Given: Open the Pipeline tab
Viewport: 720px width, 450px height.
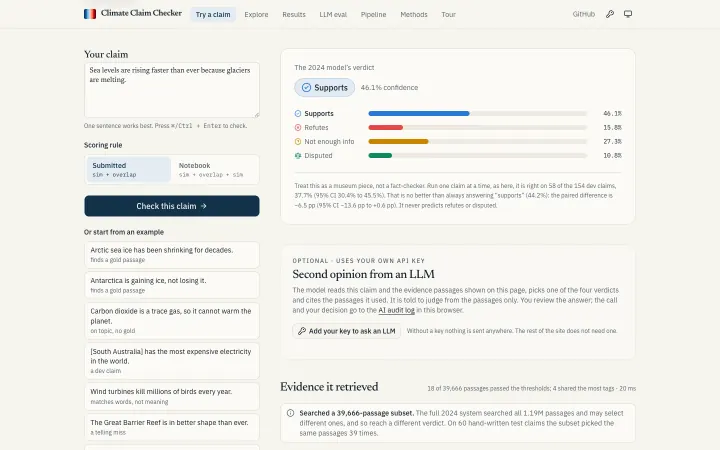Looking at the screenshot, I should click(373, 14).
